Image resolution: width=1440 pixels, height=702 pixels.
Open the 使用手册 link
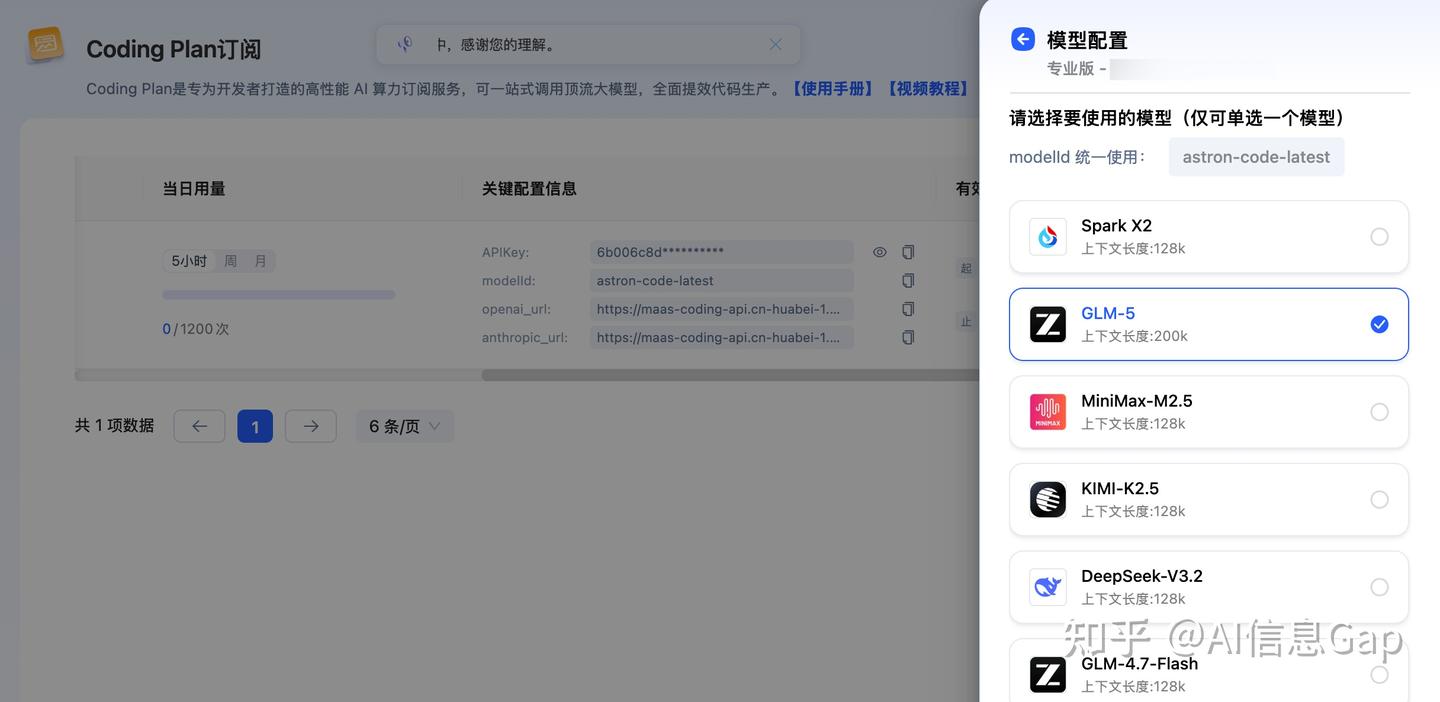[x=832, y=89]
